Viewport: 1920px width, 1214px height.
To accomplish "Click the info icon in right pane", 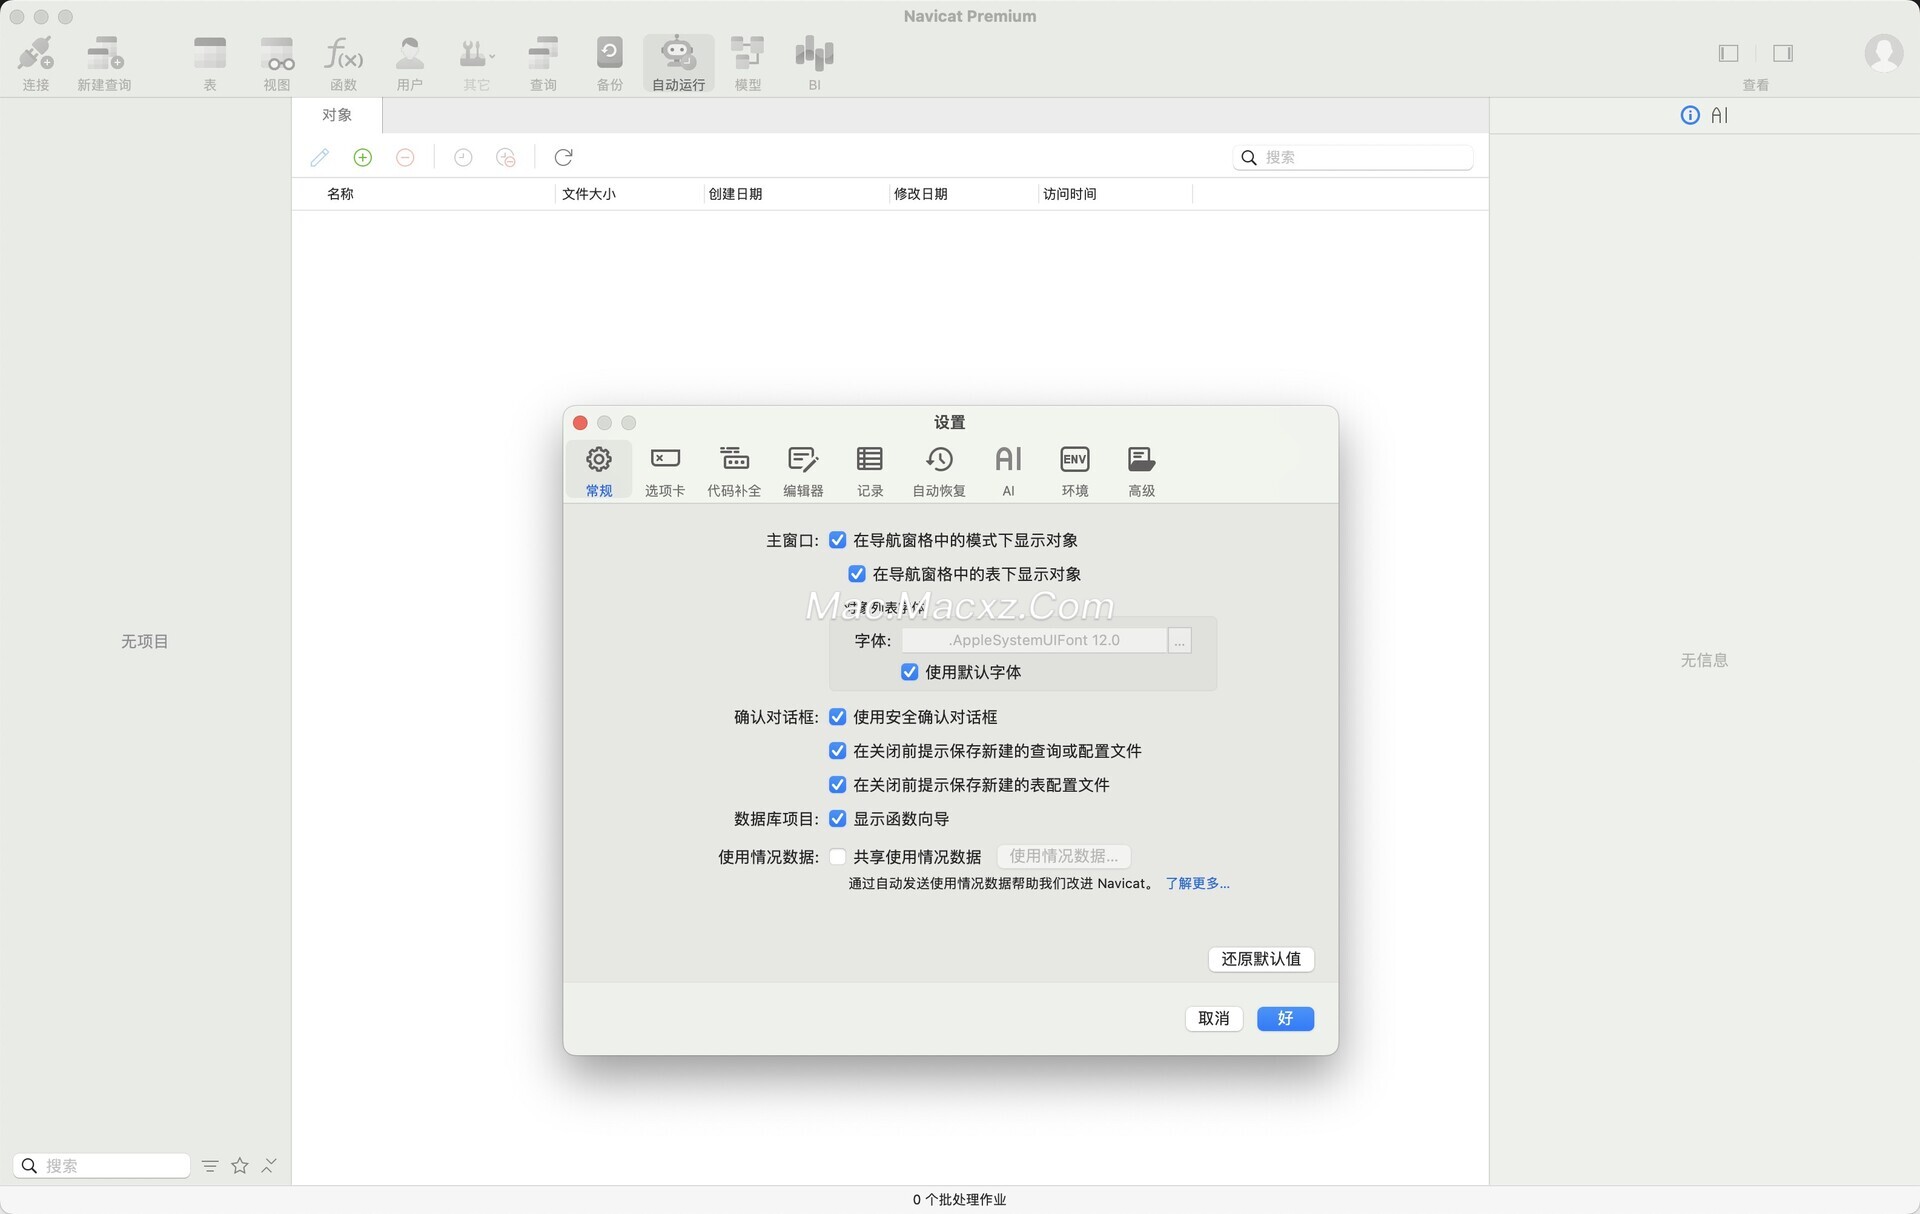I will click(x=1690, y=115).
